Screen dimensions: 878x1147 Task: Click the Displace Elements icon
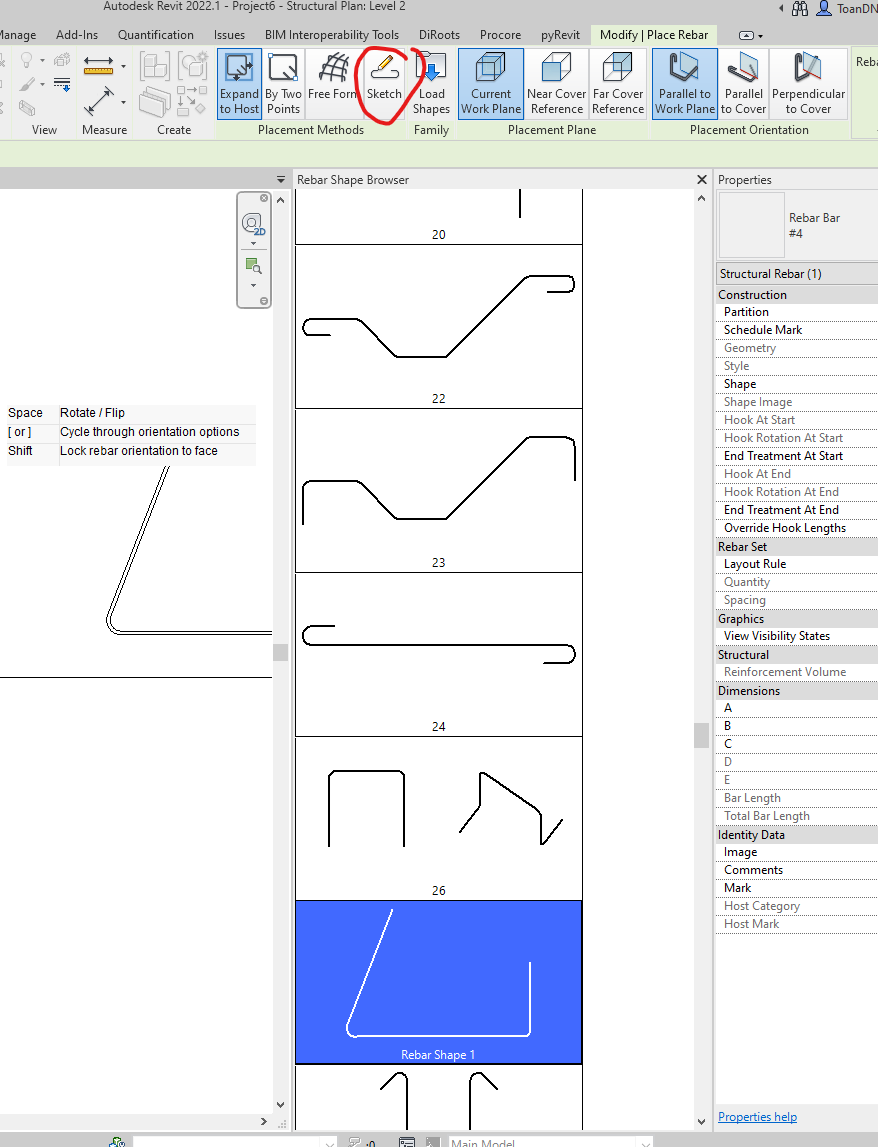pos(62,60)
